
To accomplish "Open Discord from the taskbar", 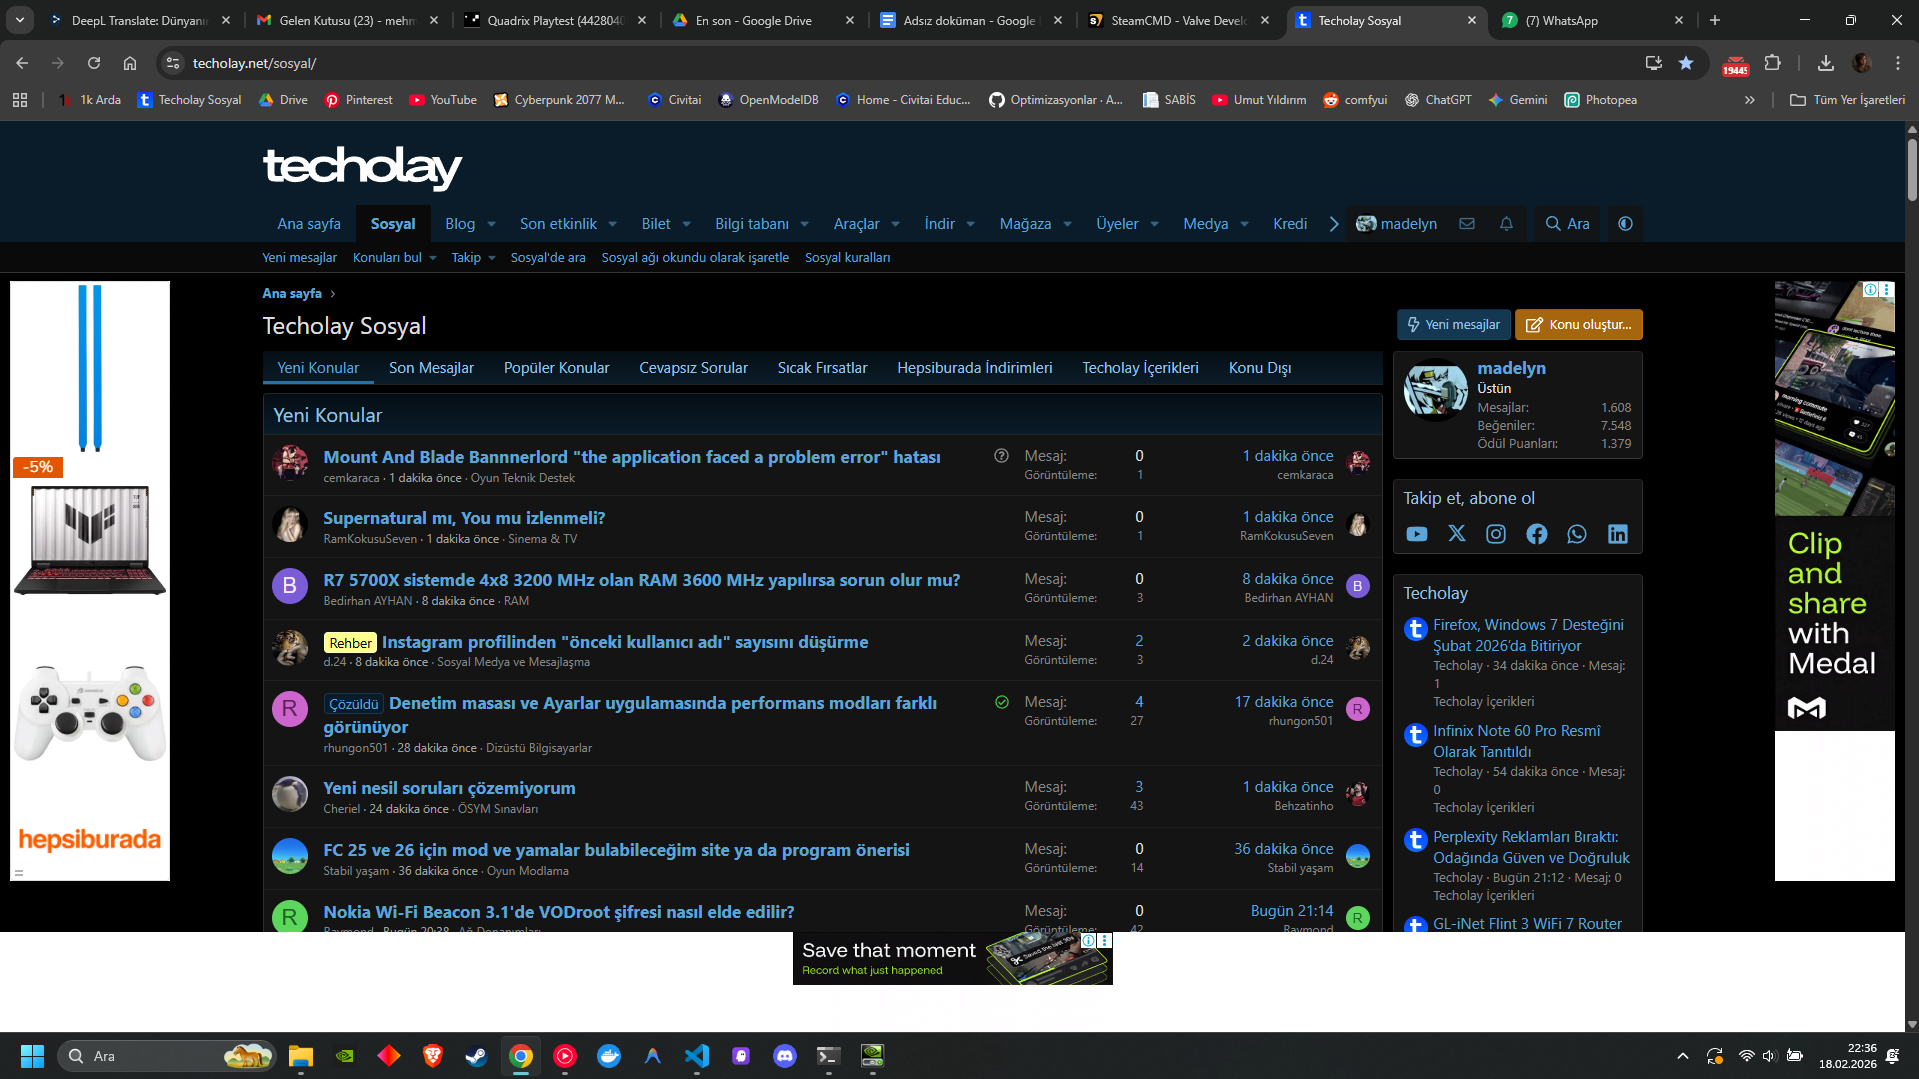I will click(x=785, y=1056).
